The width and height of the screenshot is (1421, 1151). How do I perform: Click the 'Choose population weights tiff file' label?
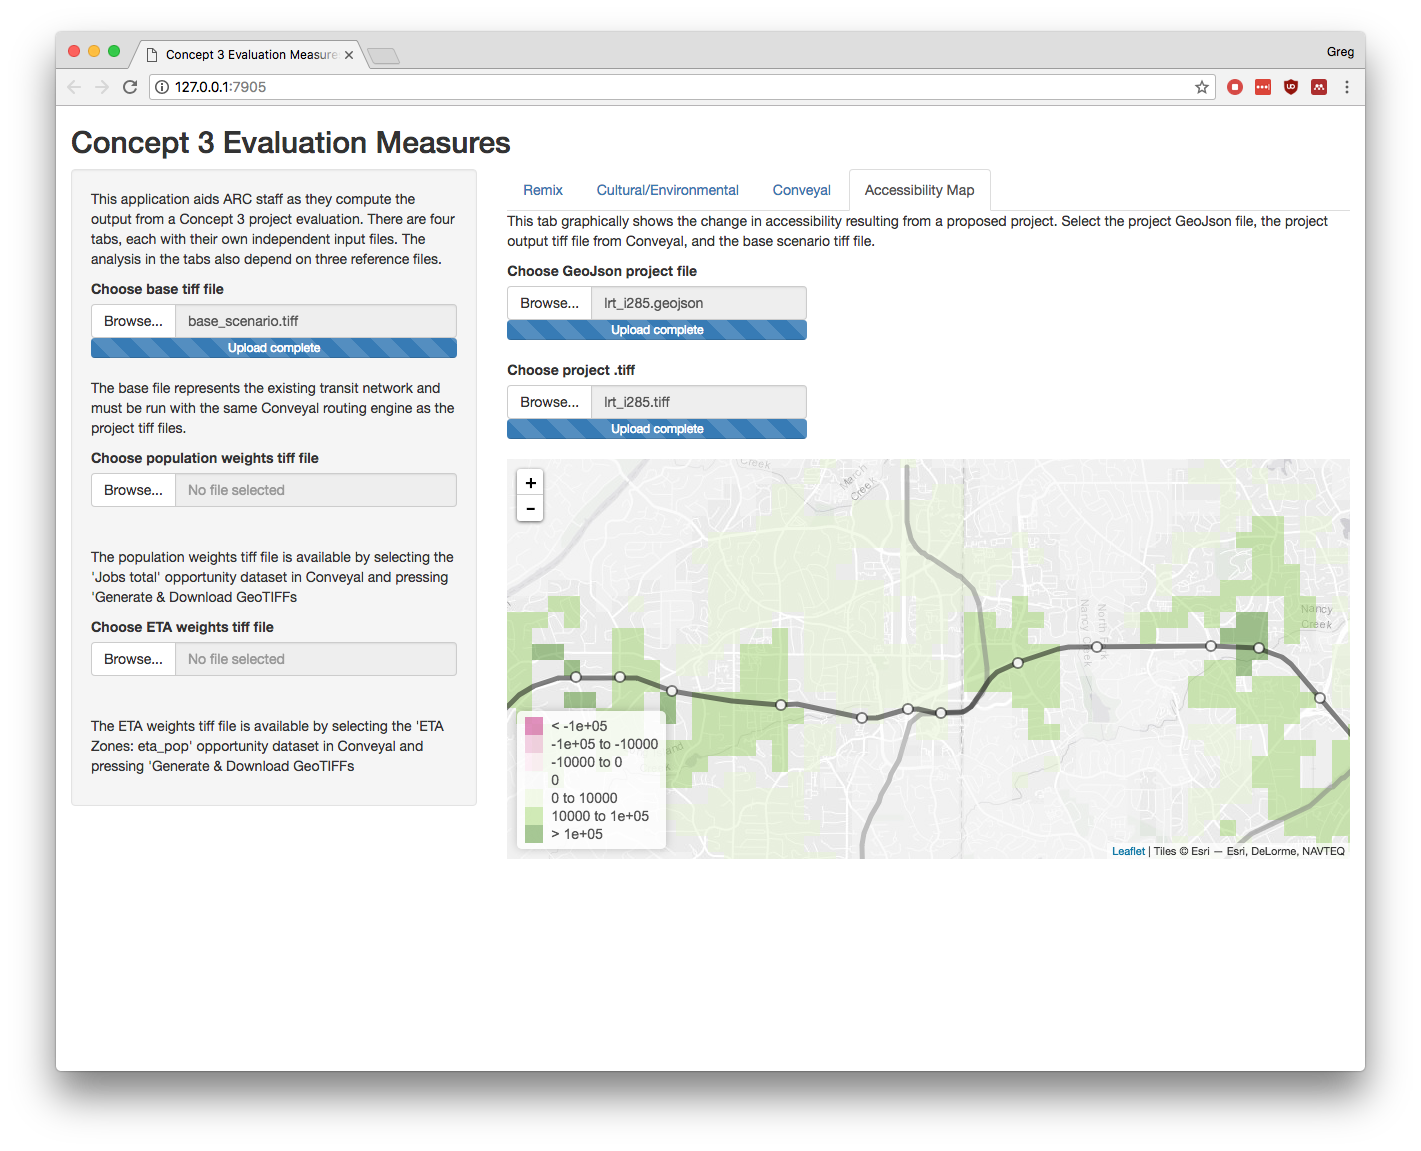pos(205,458)
